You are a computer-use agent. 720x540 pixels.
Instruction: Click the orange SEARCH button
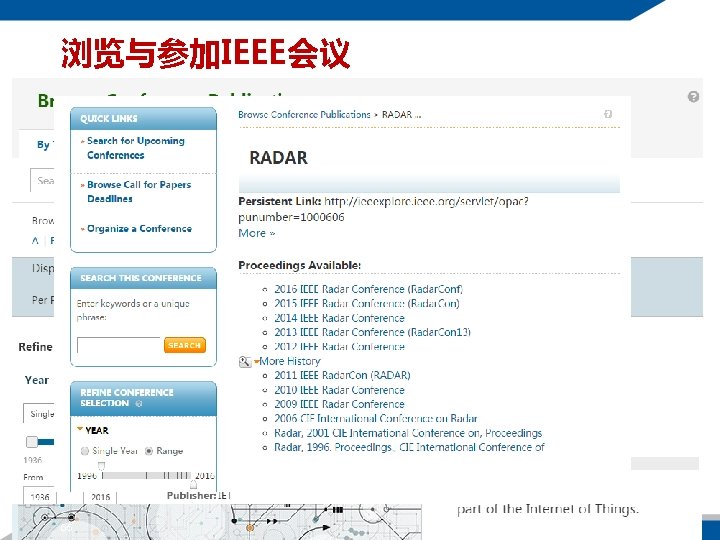point(185,345)
